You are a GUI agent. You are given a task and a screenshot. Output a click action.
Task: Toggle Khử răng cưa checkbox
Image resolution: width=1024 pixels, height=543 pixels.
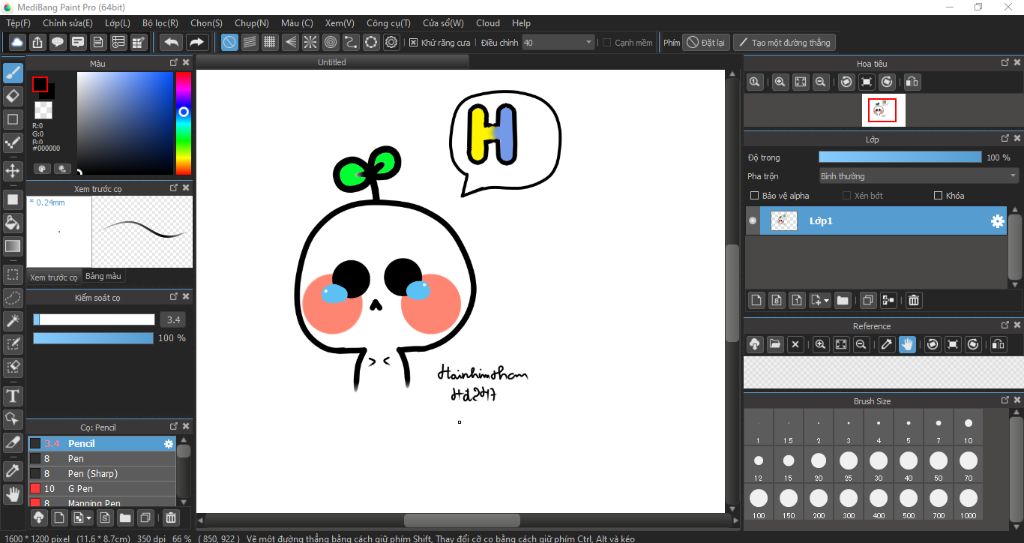(413, 42)
